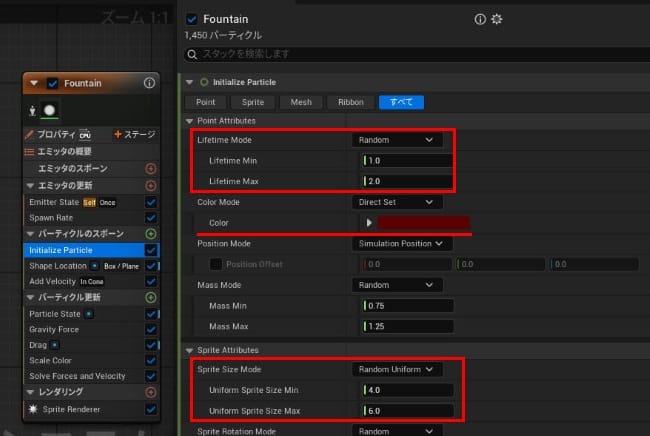Click the green circle icon beside Initialize Particle header

[x=204, y=82]
